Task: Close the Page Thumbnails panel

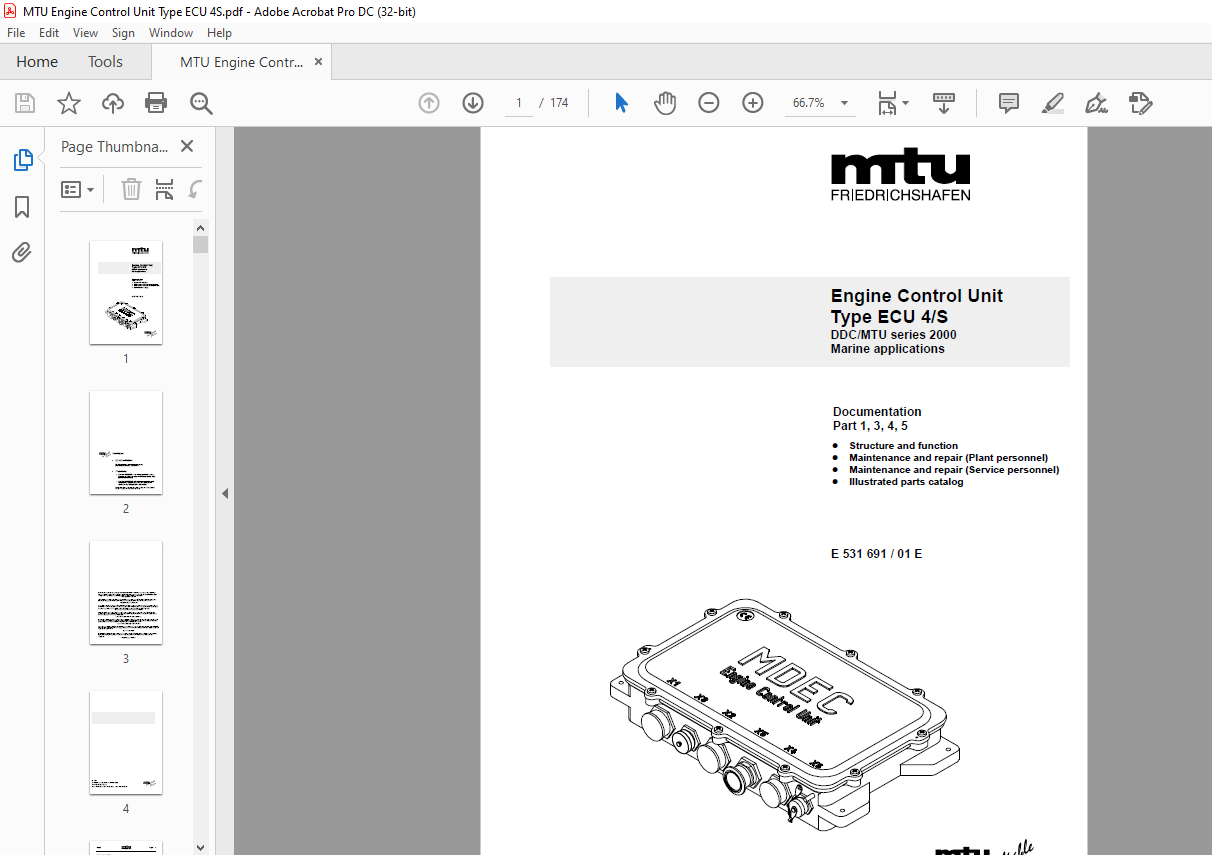Action: pos(187,146)
